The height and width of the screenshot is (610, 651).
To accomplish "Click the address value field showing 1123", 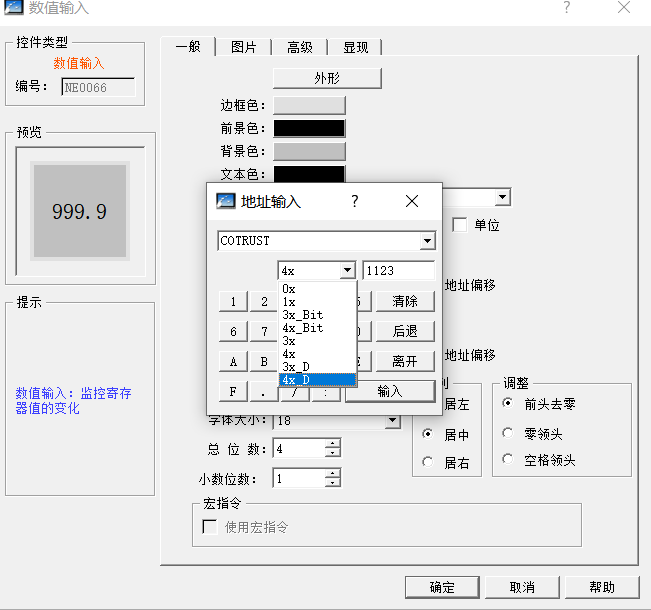I will pyautogui.click(x=399, y=270).
